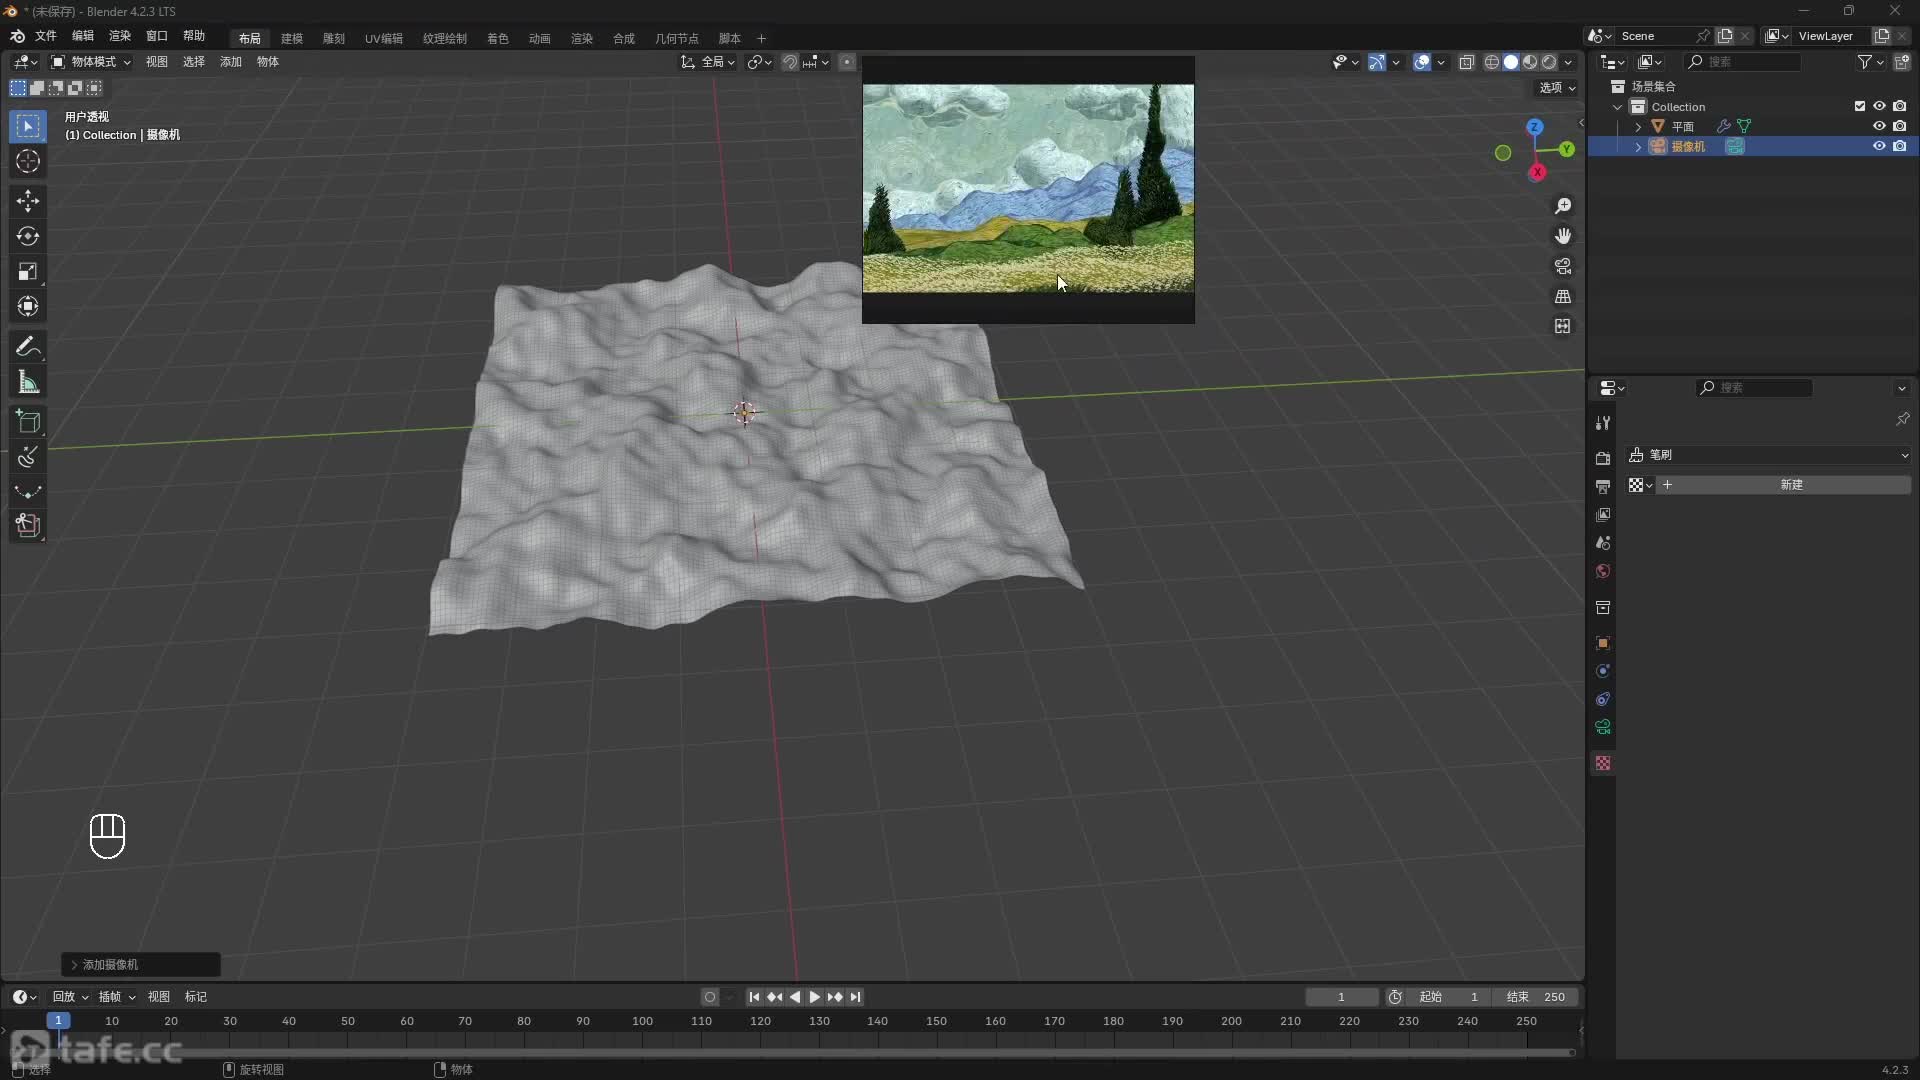Activate the Transform tool
1920x1080 pixels.
click(28, 306)
